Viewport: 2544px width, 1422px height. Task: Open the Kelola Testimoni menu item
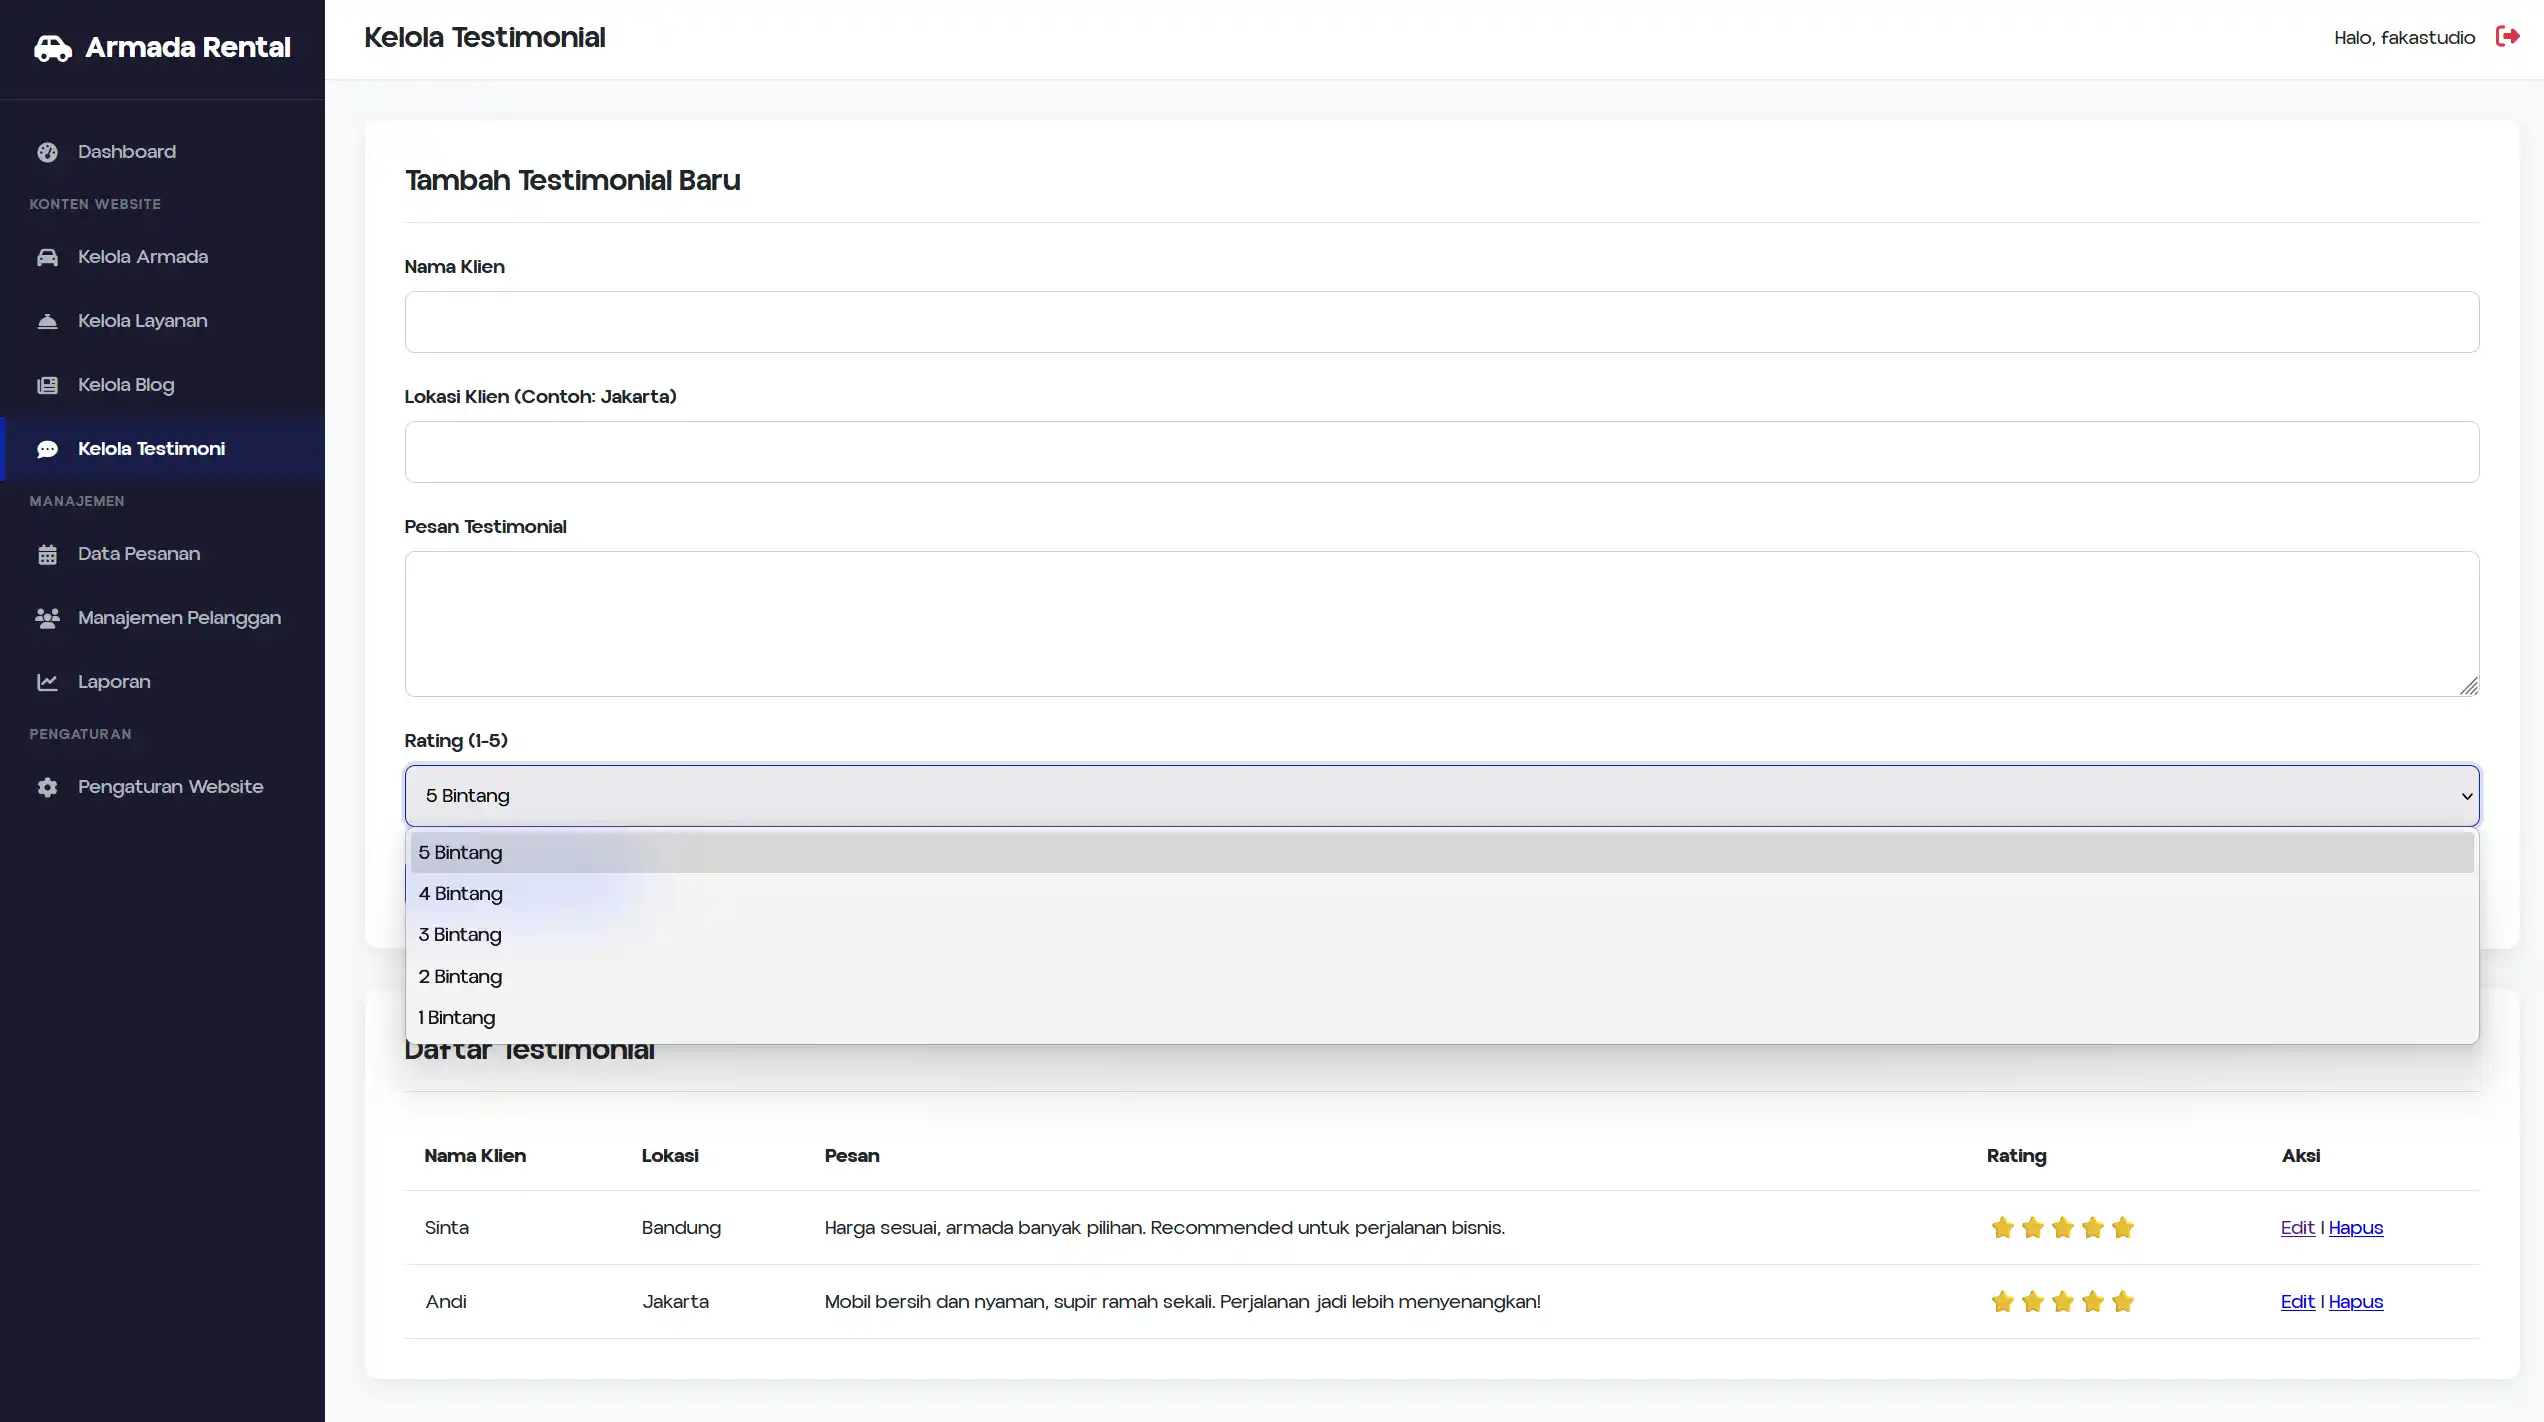coord(151,449)
